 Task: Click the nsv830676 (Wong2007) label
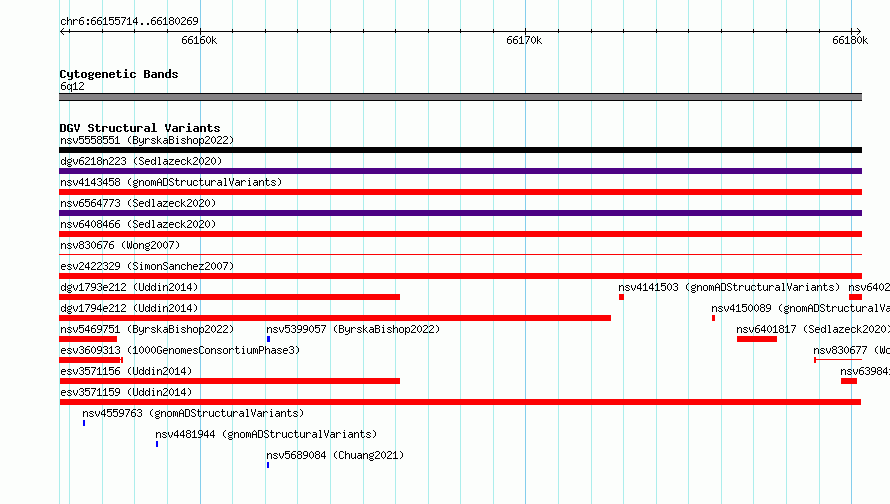[x=120, y=245]
